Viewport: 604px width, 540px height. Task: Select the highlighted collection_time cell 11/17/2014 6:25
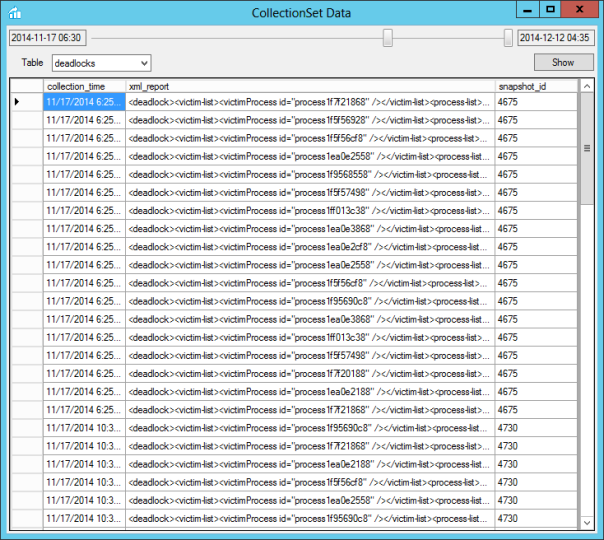point(84,102)
